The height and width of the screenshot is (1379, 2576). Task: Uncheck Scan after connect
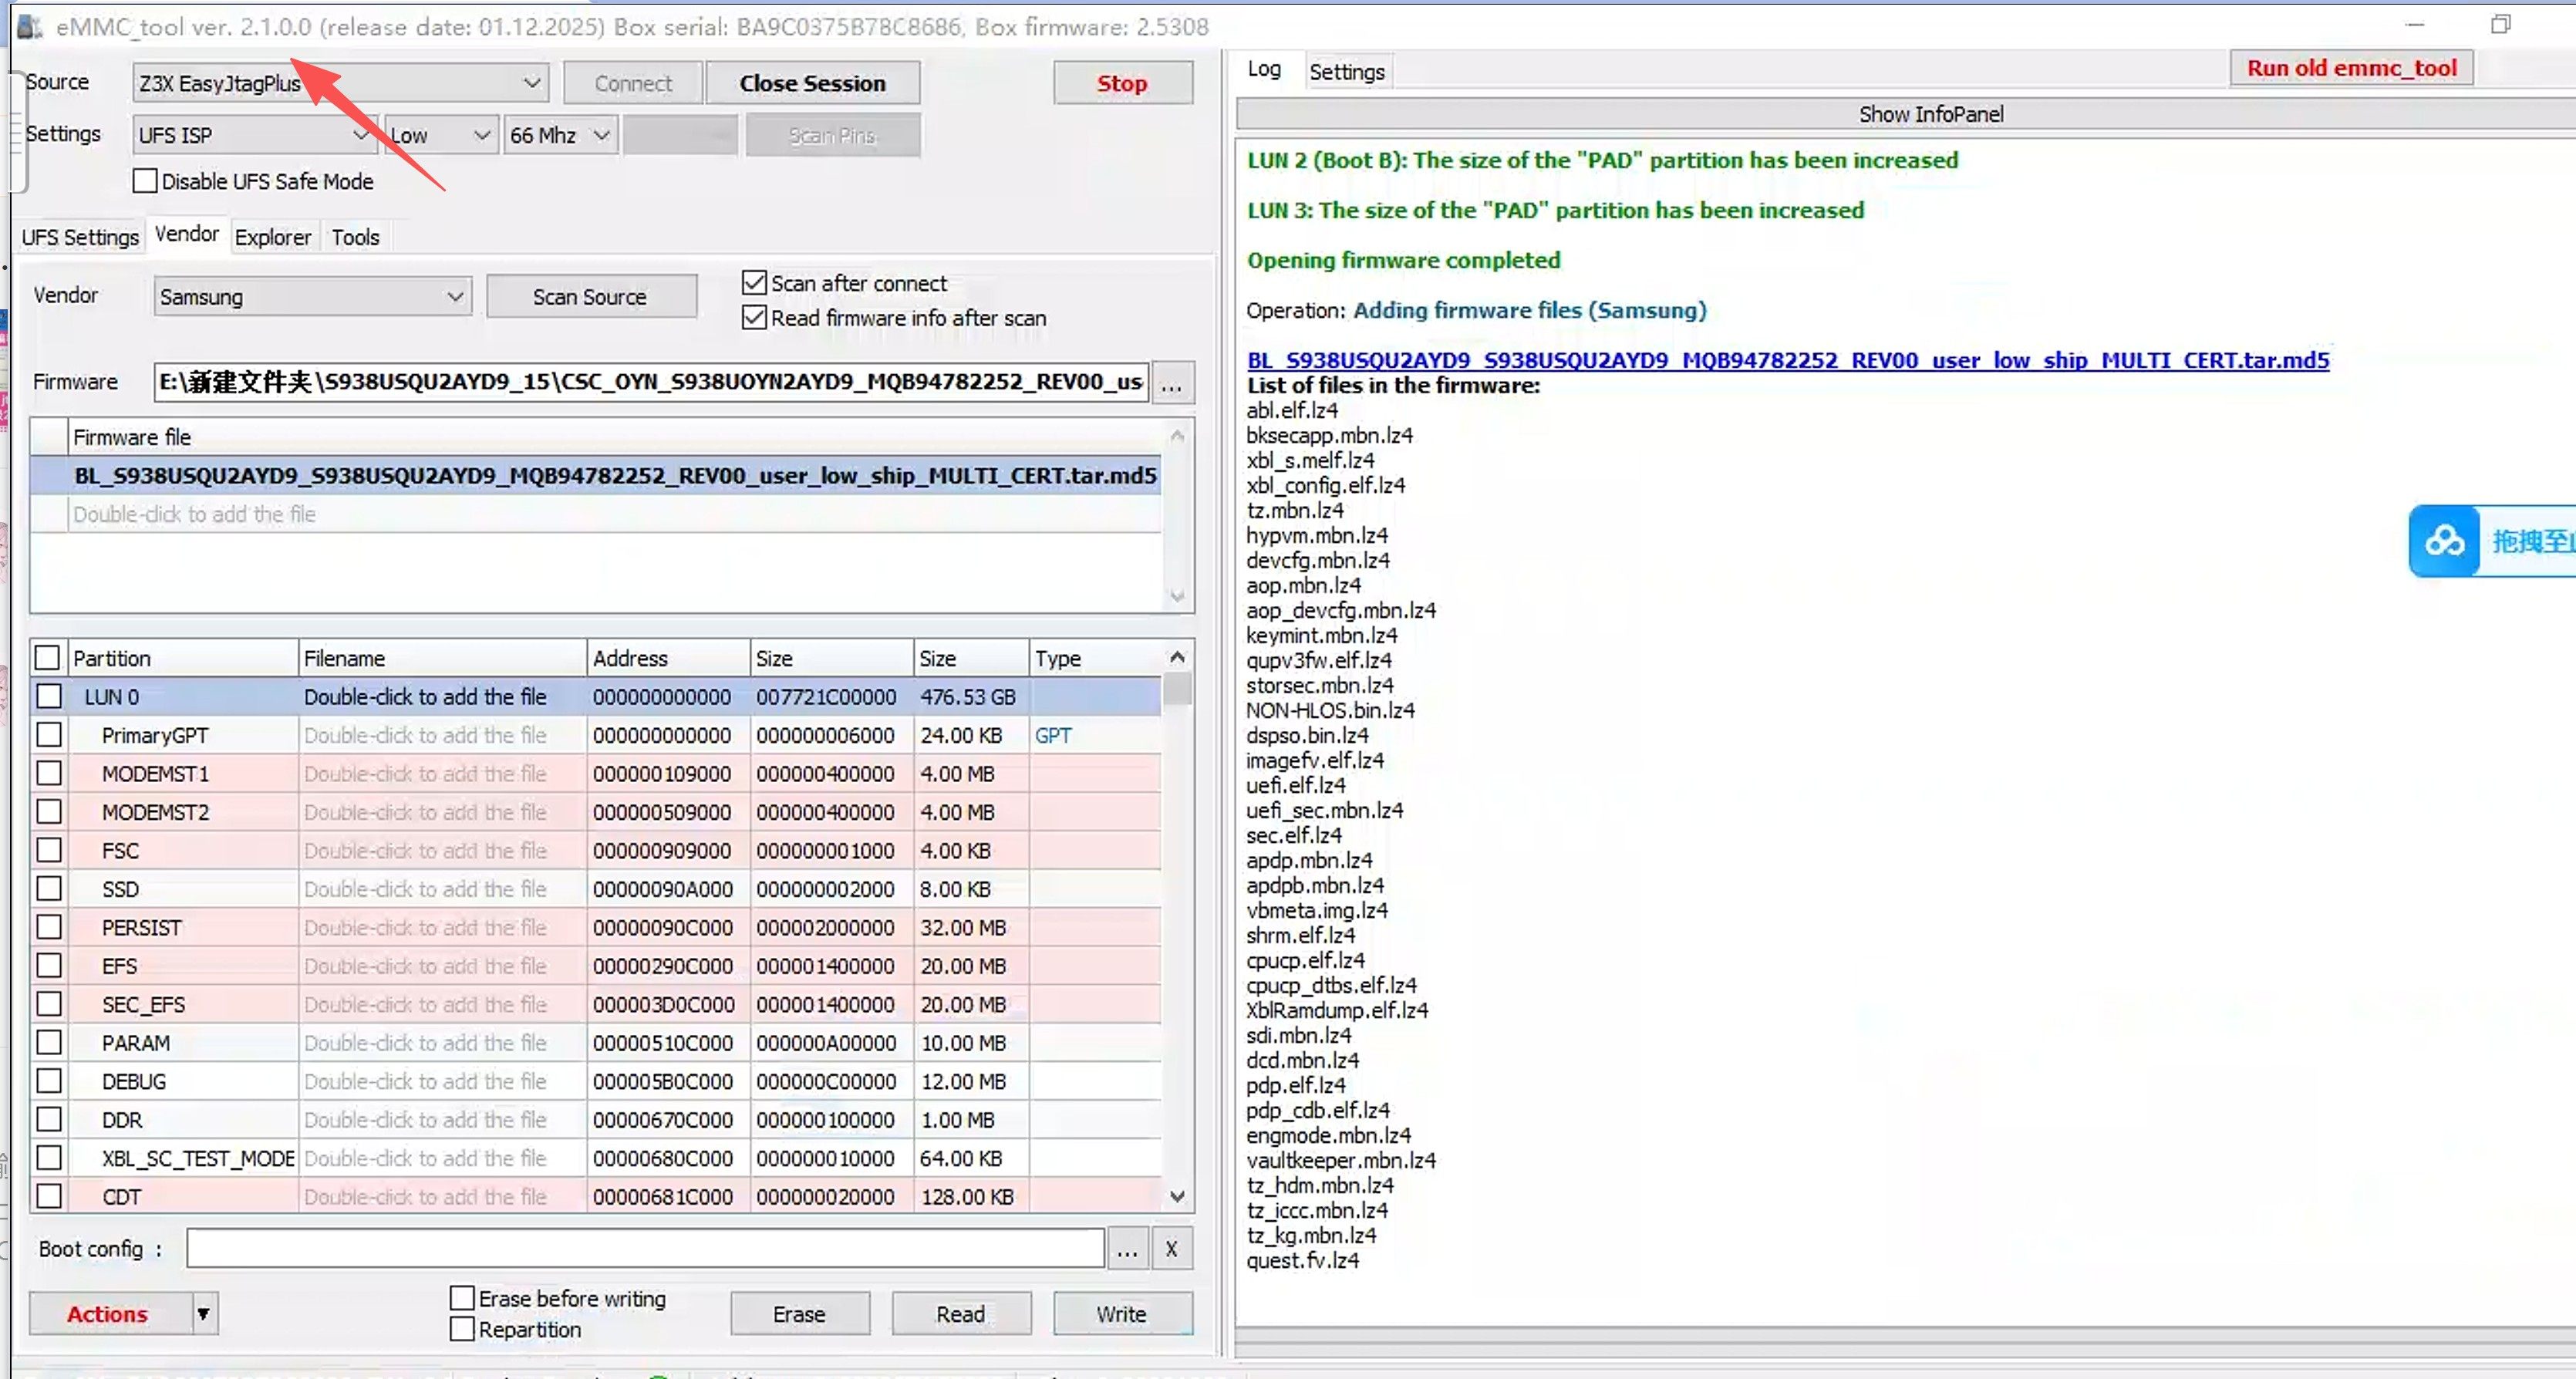tap(755, 283)
